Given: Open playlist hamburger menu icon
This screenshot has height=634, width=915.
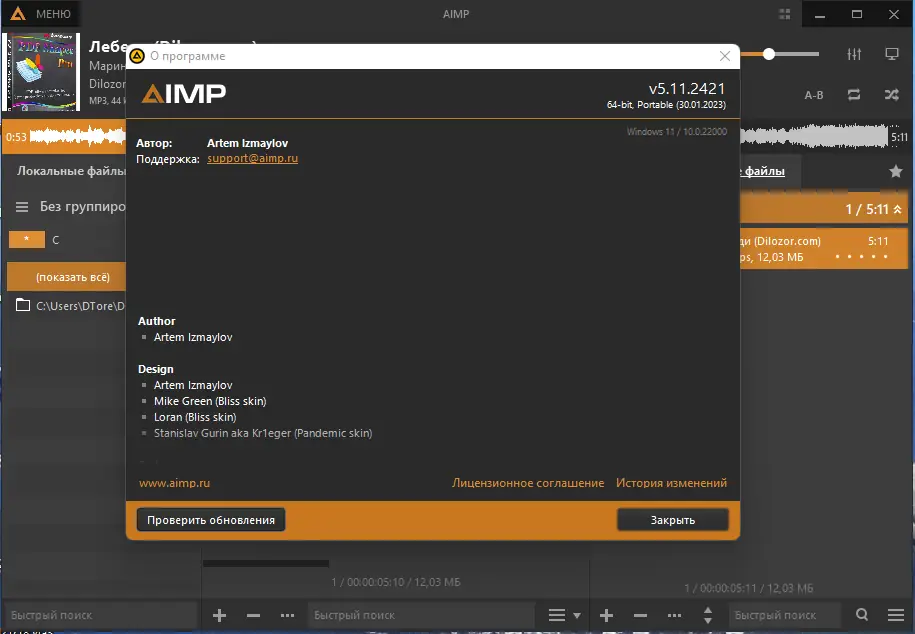Looking at the screenshot, I should click(896, 615).
